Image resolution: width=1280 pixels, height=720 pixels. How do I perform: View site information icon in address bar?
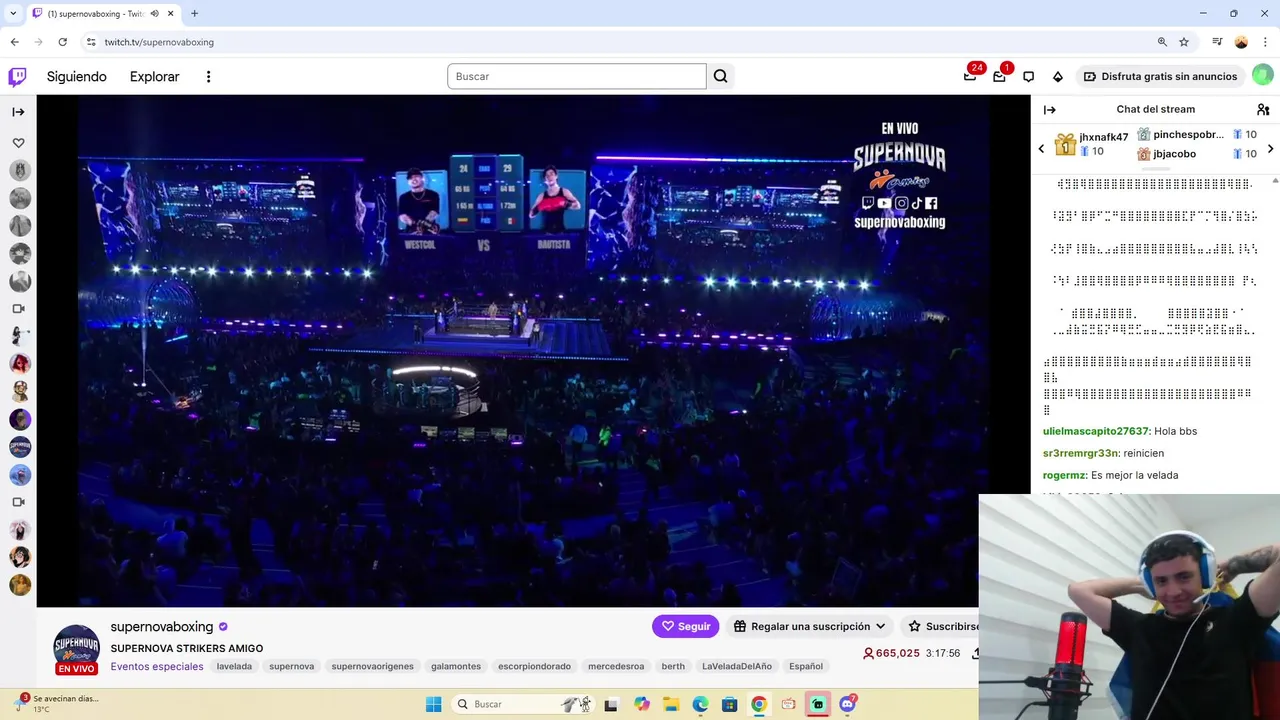(91, 42)
